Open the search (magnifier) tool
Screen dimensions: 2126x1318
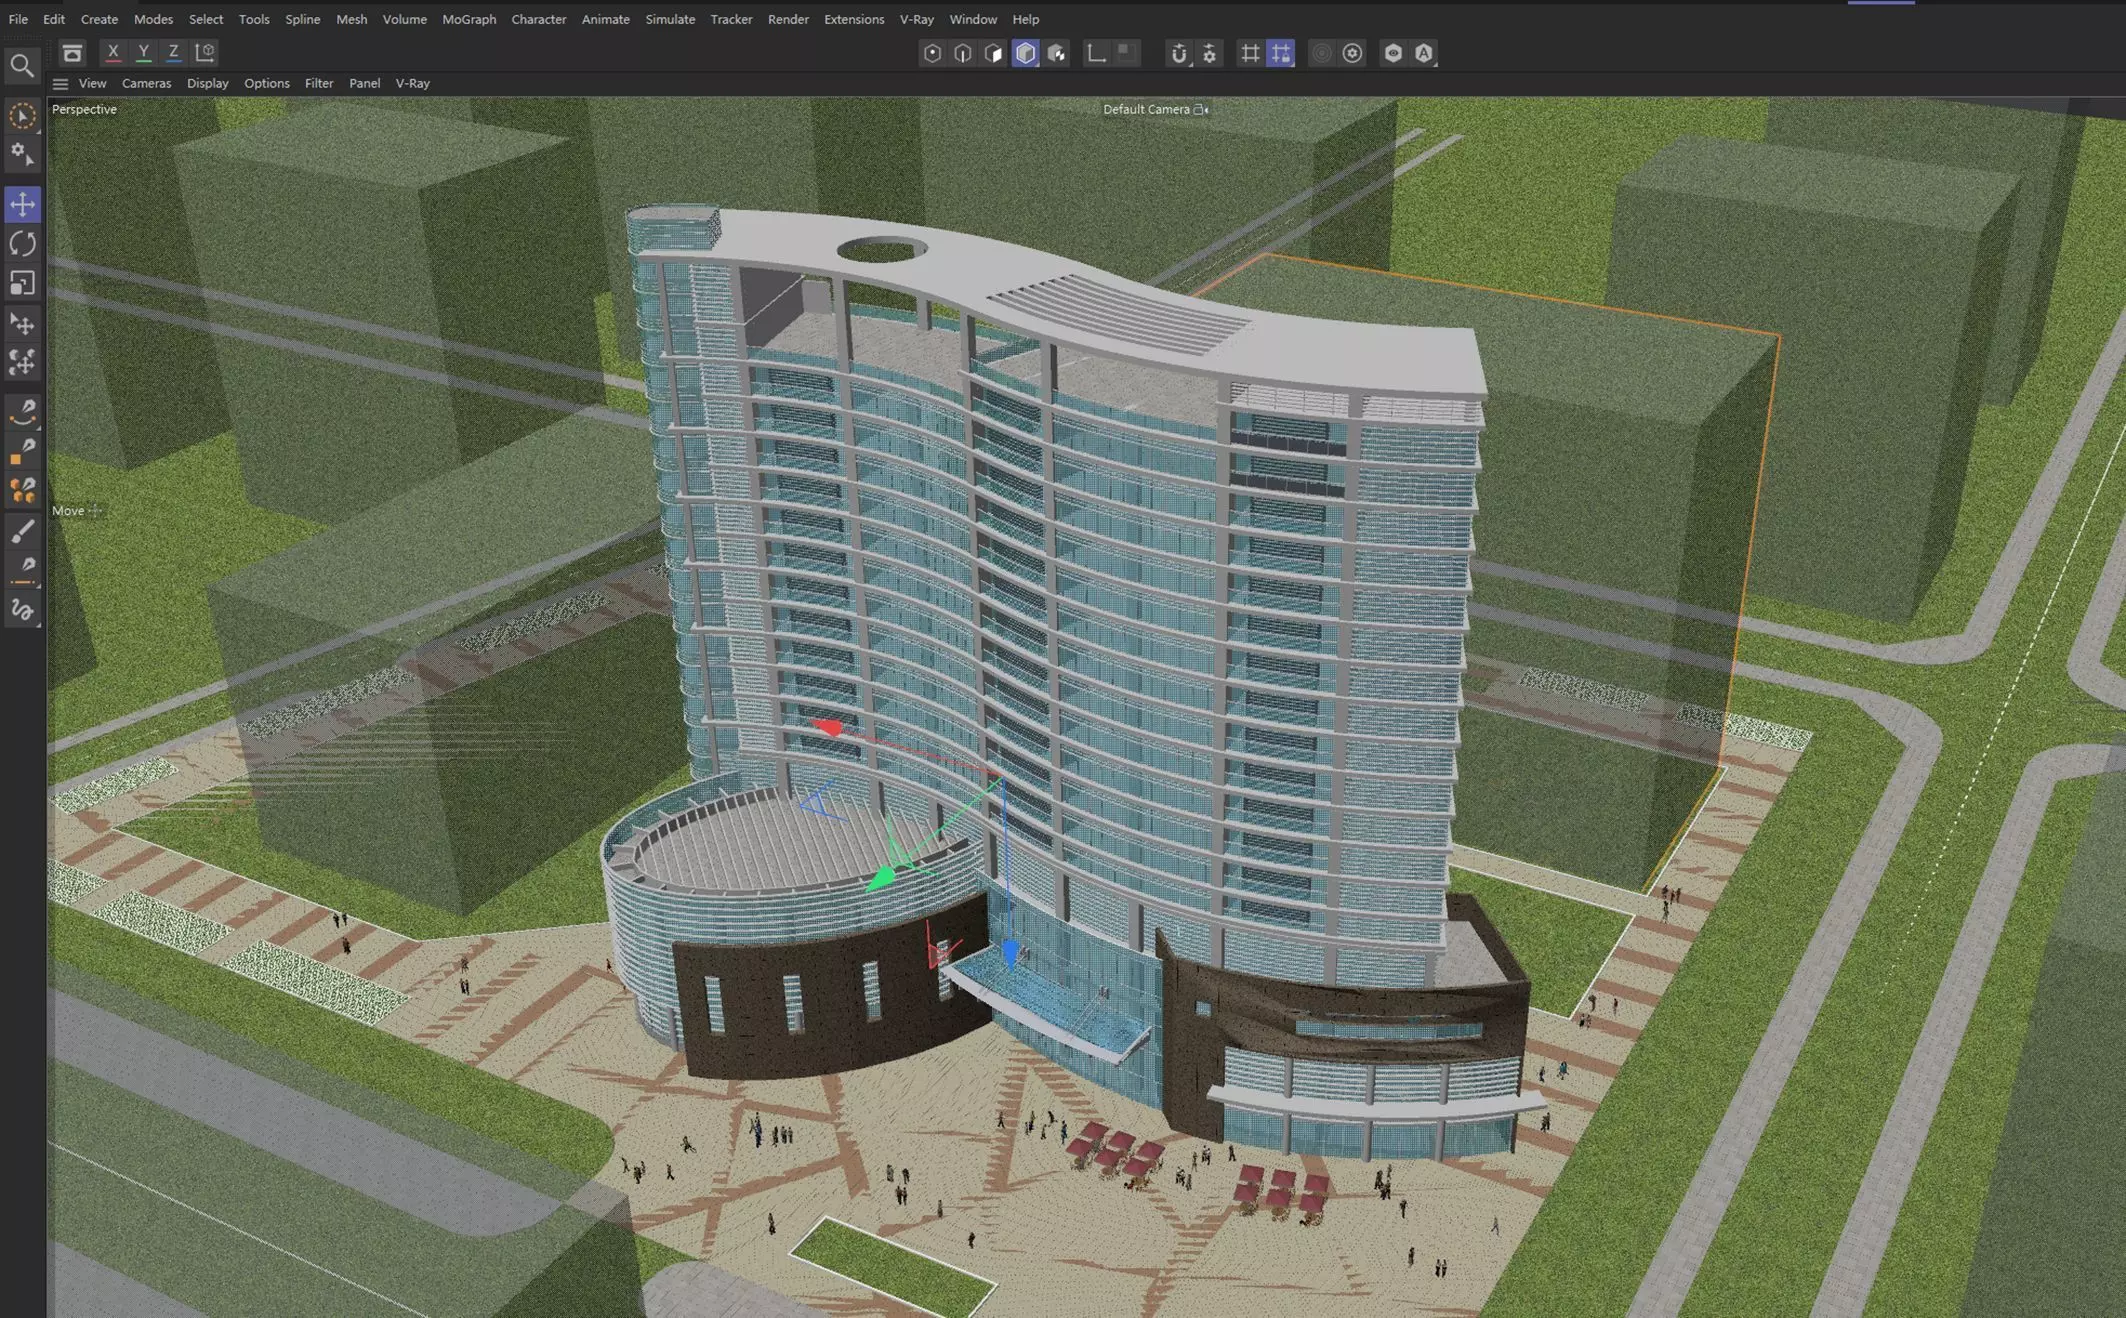[22, 66]
